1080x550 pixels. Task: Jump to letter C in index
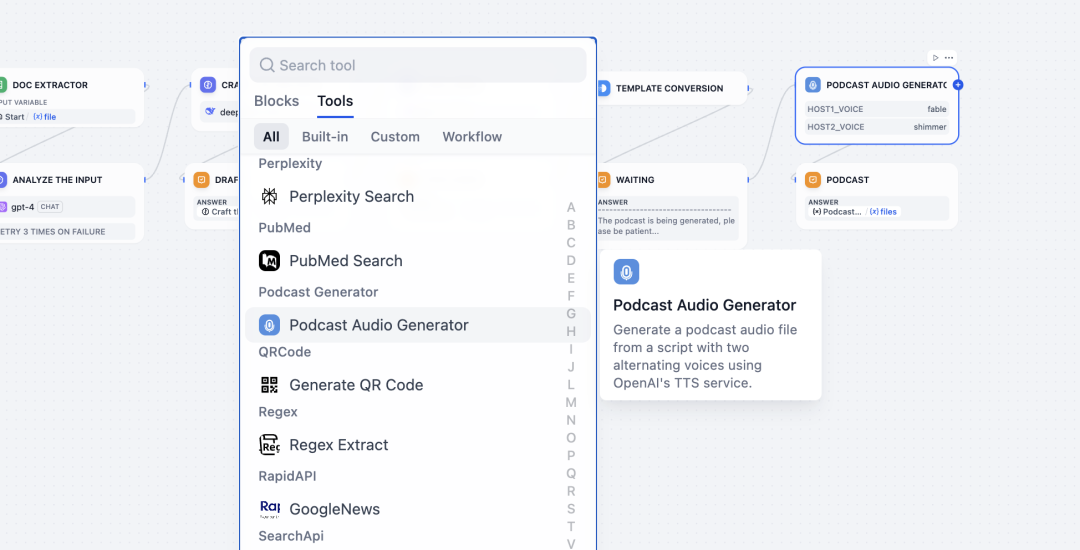click(x=571, y=243)
